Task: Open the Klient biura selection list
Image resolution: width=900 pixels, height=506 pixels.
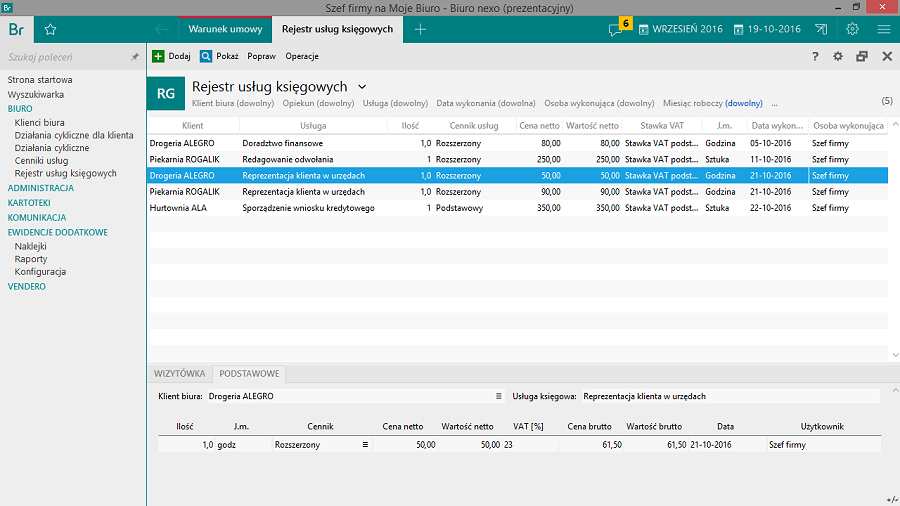Action: click(498, 396)
